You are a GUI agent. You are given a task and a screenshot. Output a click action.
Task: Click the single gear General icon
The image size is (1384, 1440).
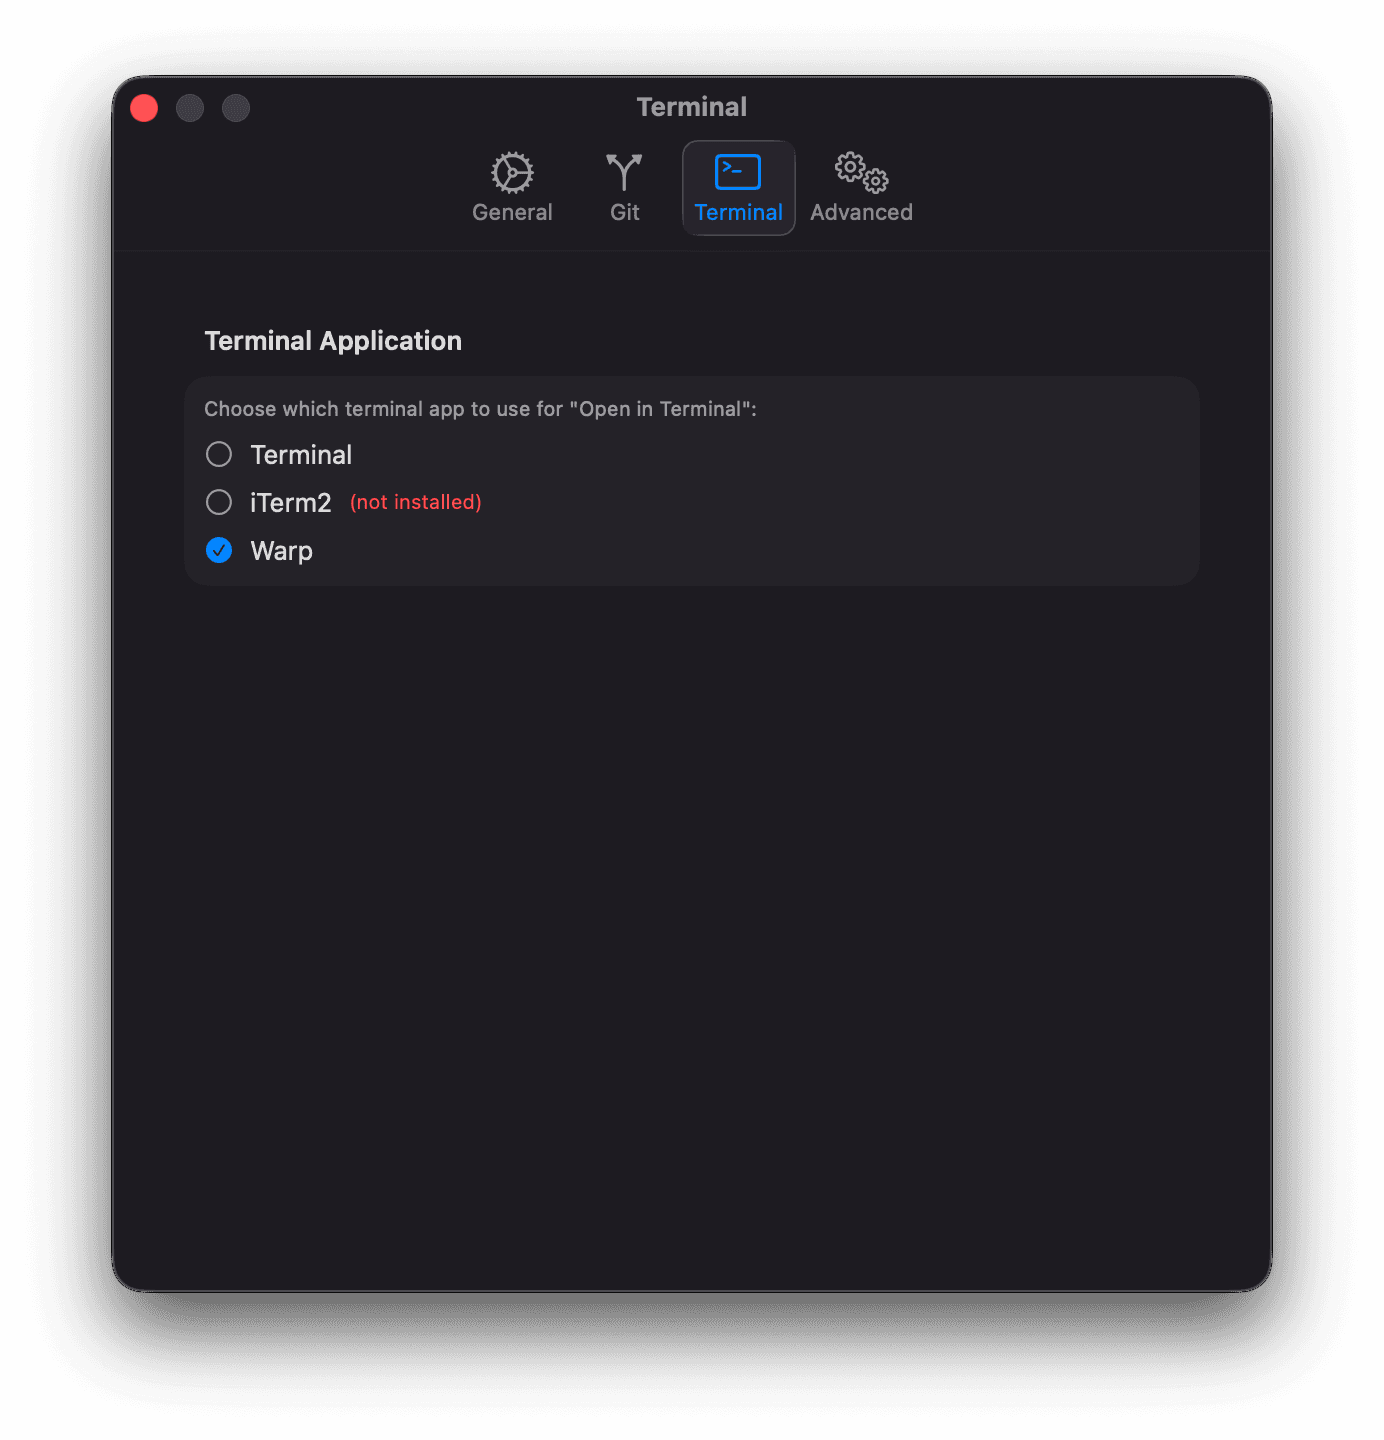511,172
